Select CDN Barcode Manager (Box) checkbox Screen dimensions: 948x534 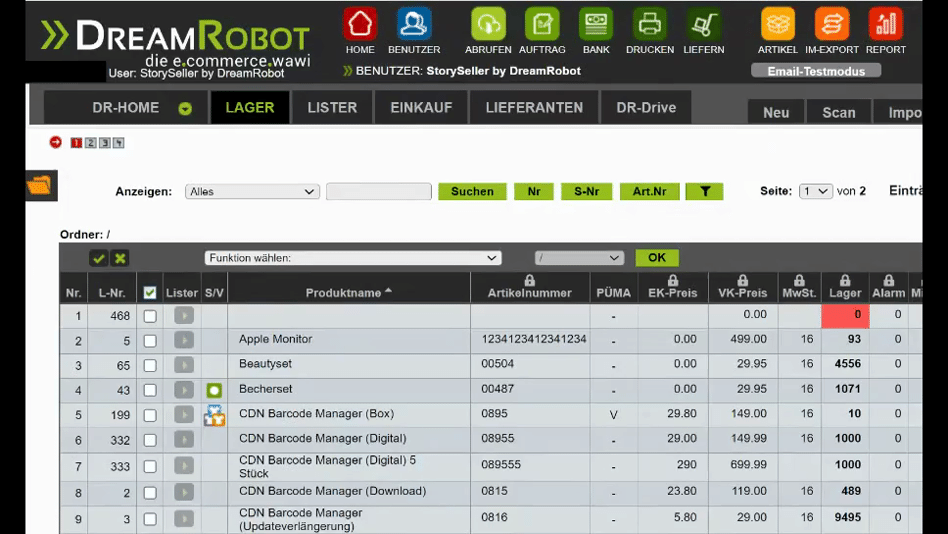point(150,415)
